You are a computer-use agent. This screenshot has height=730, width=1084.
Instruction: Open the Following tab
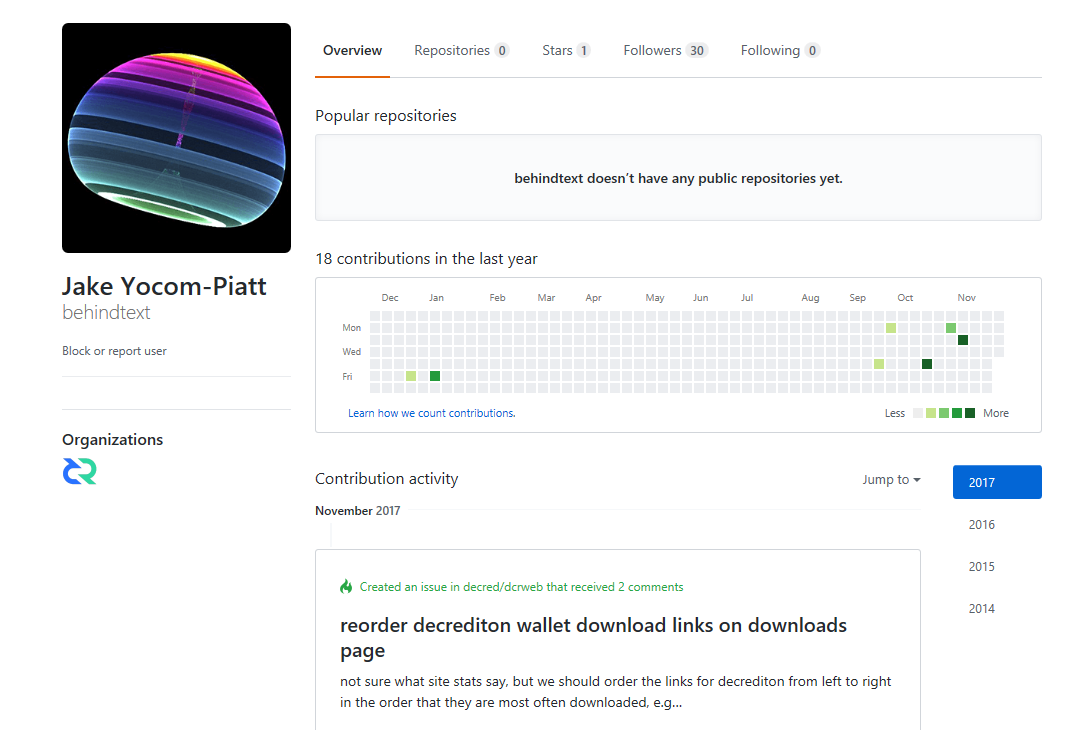tap(780, 50)
